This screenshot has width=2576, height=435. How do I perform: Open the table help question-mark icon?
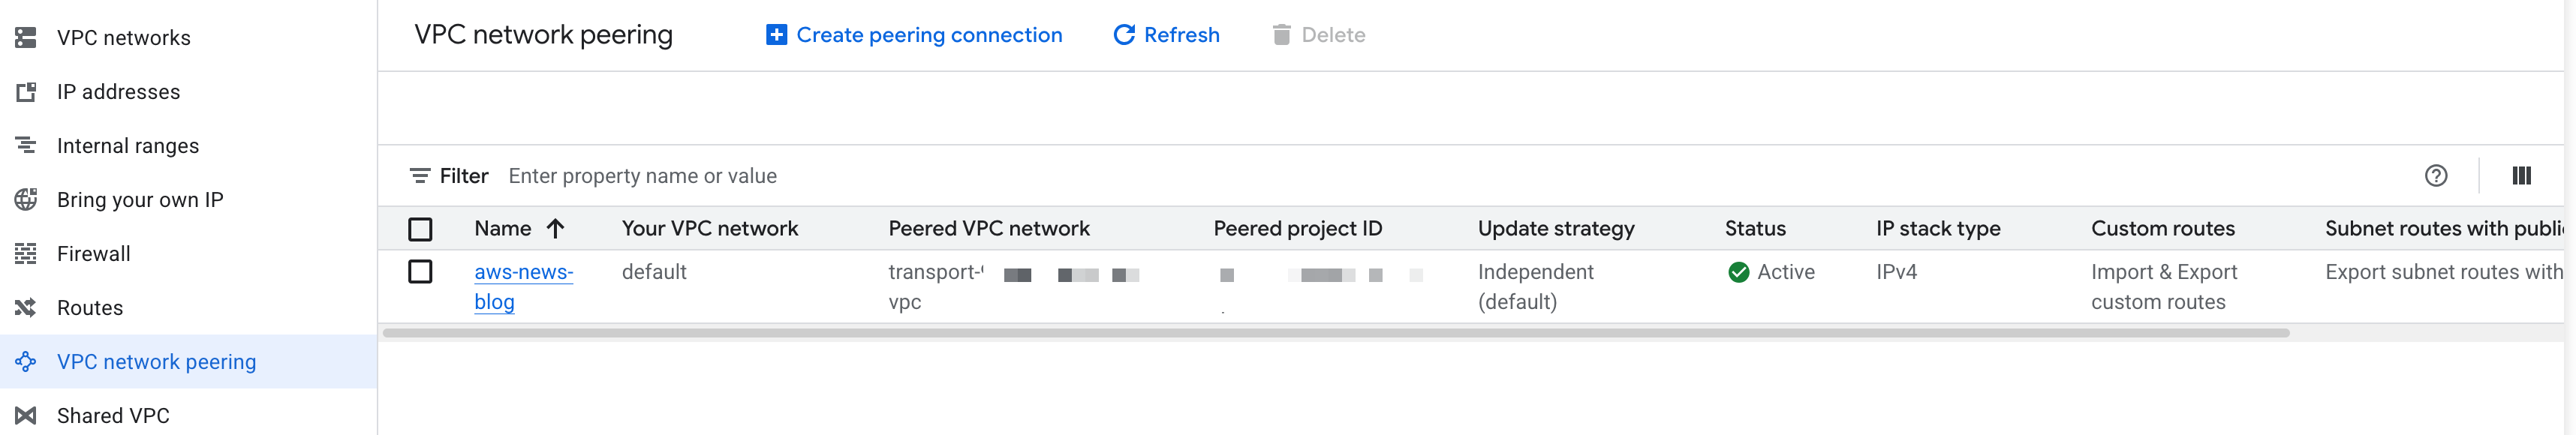pyautogui.click(x=2436, y=176)
